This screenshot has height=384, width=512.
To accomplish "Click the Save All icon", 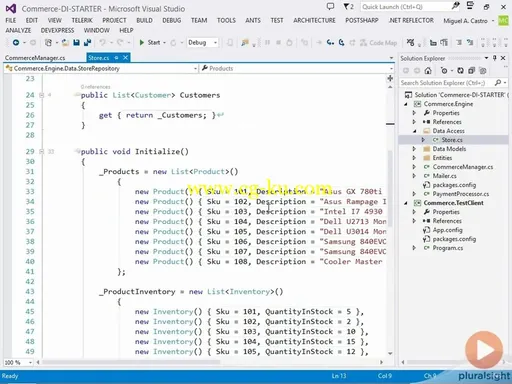I will coord(88,43).
